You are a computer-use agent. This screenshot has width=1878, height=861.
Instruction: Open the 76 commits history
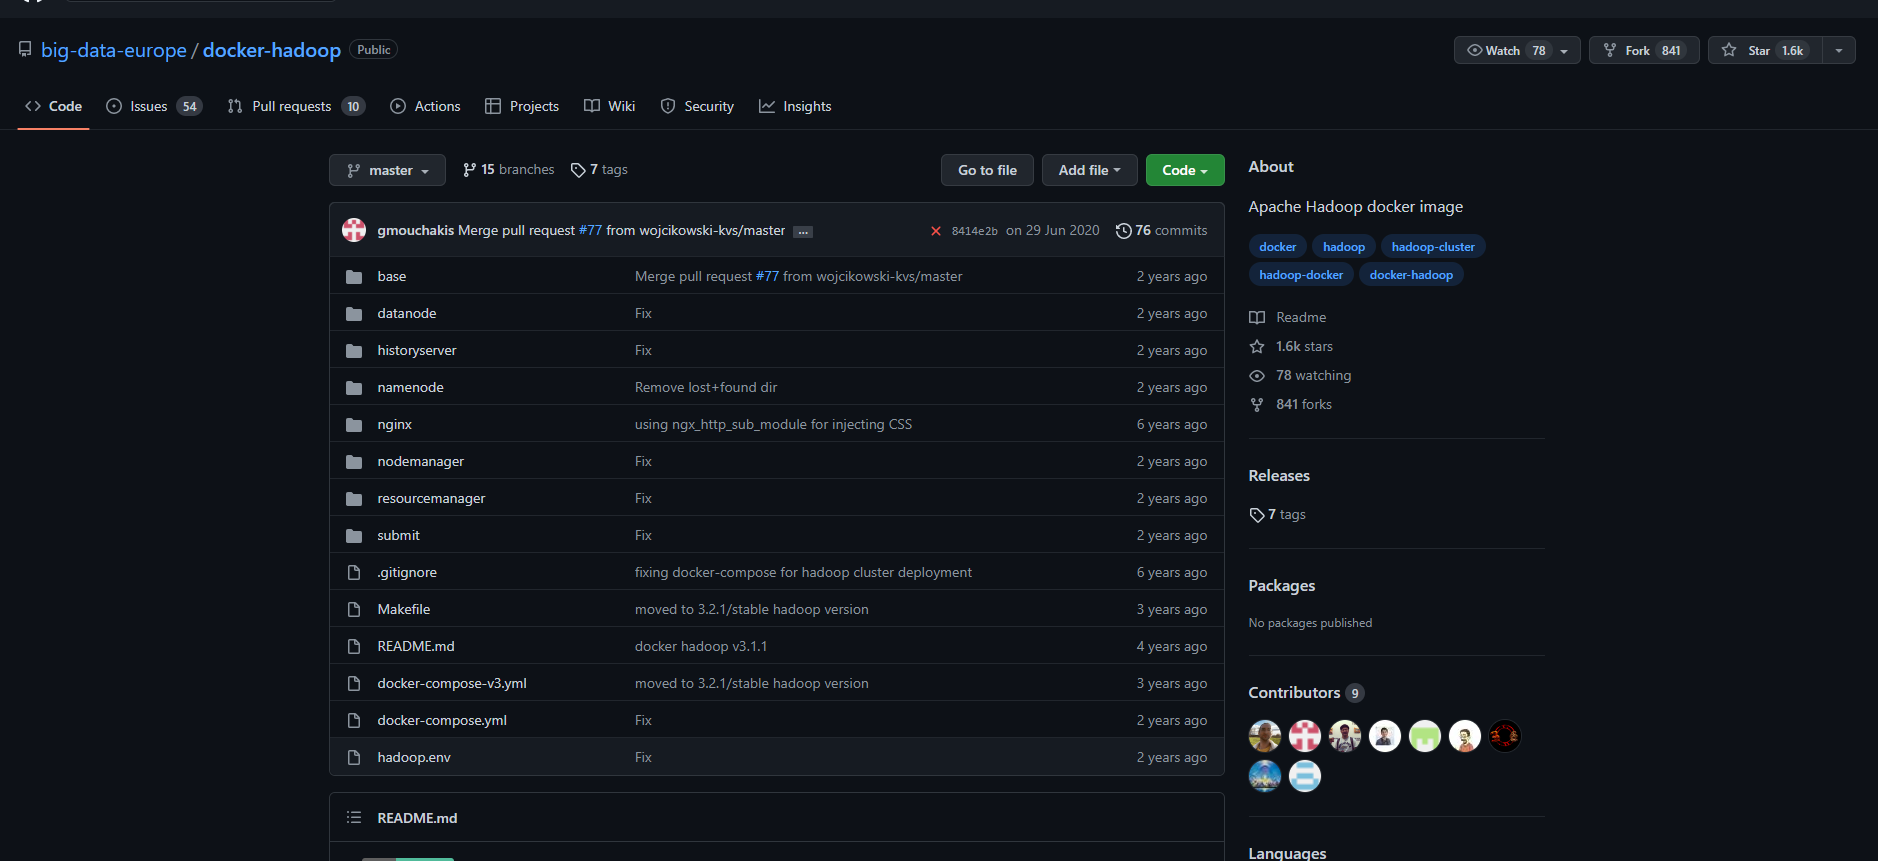point(1161,231)
